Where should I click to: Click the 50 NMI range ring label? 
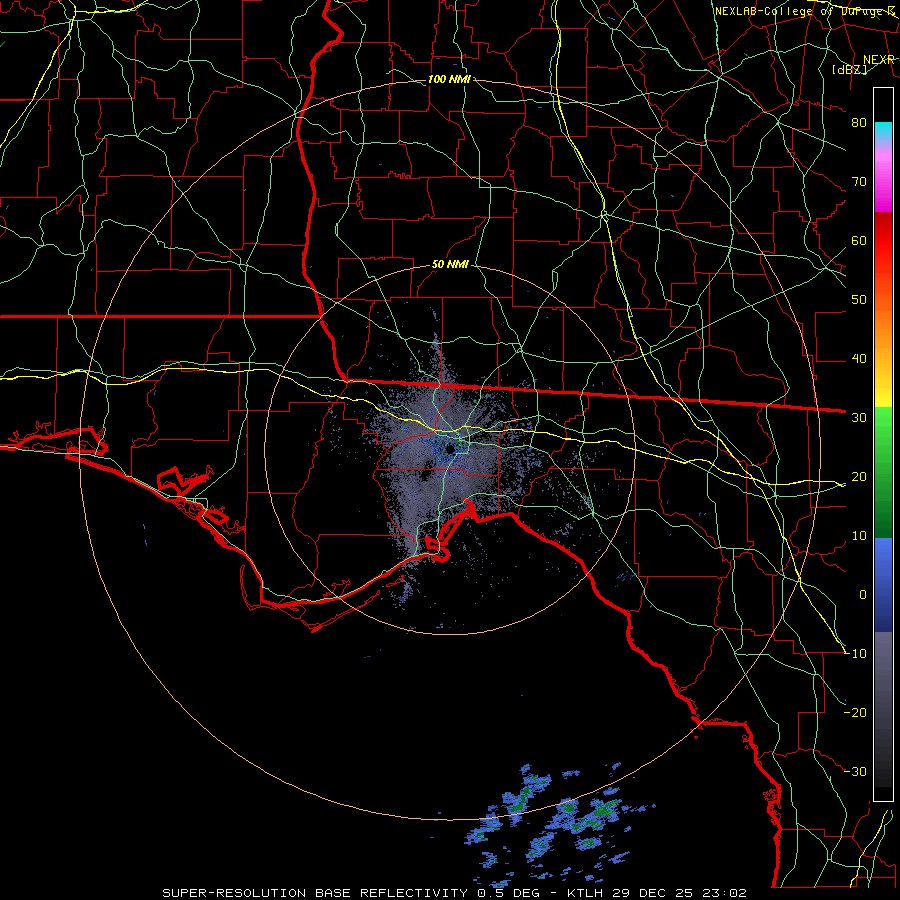tap(450, 265)
